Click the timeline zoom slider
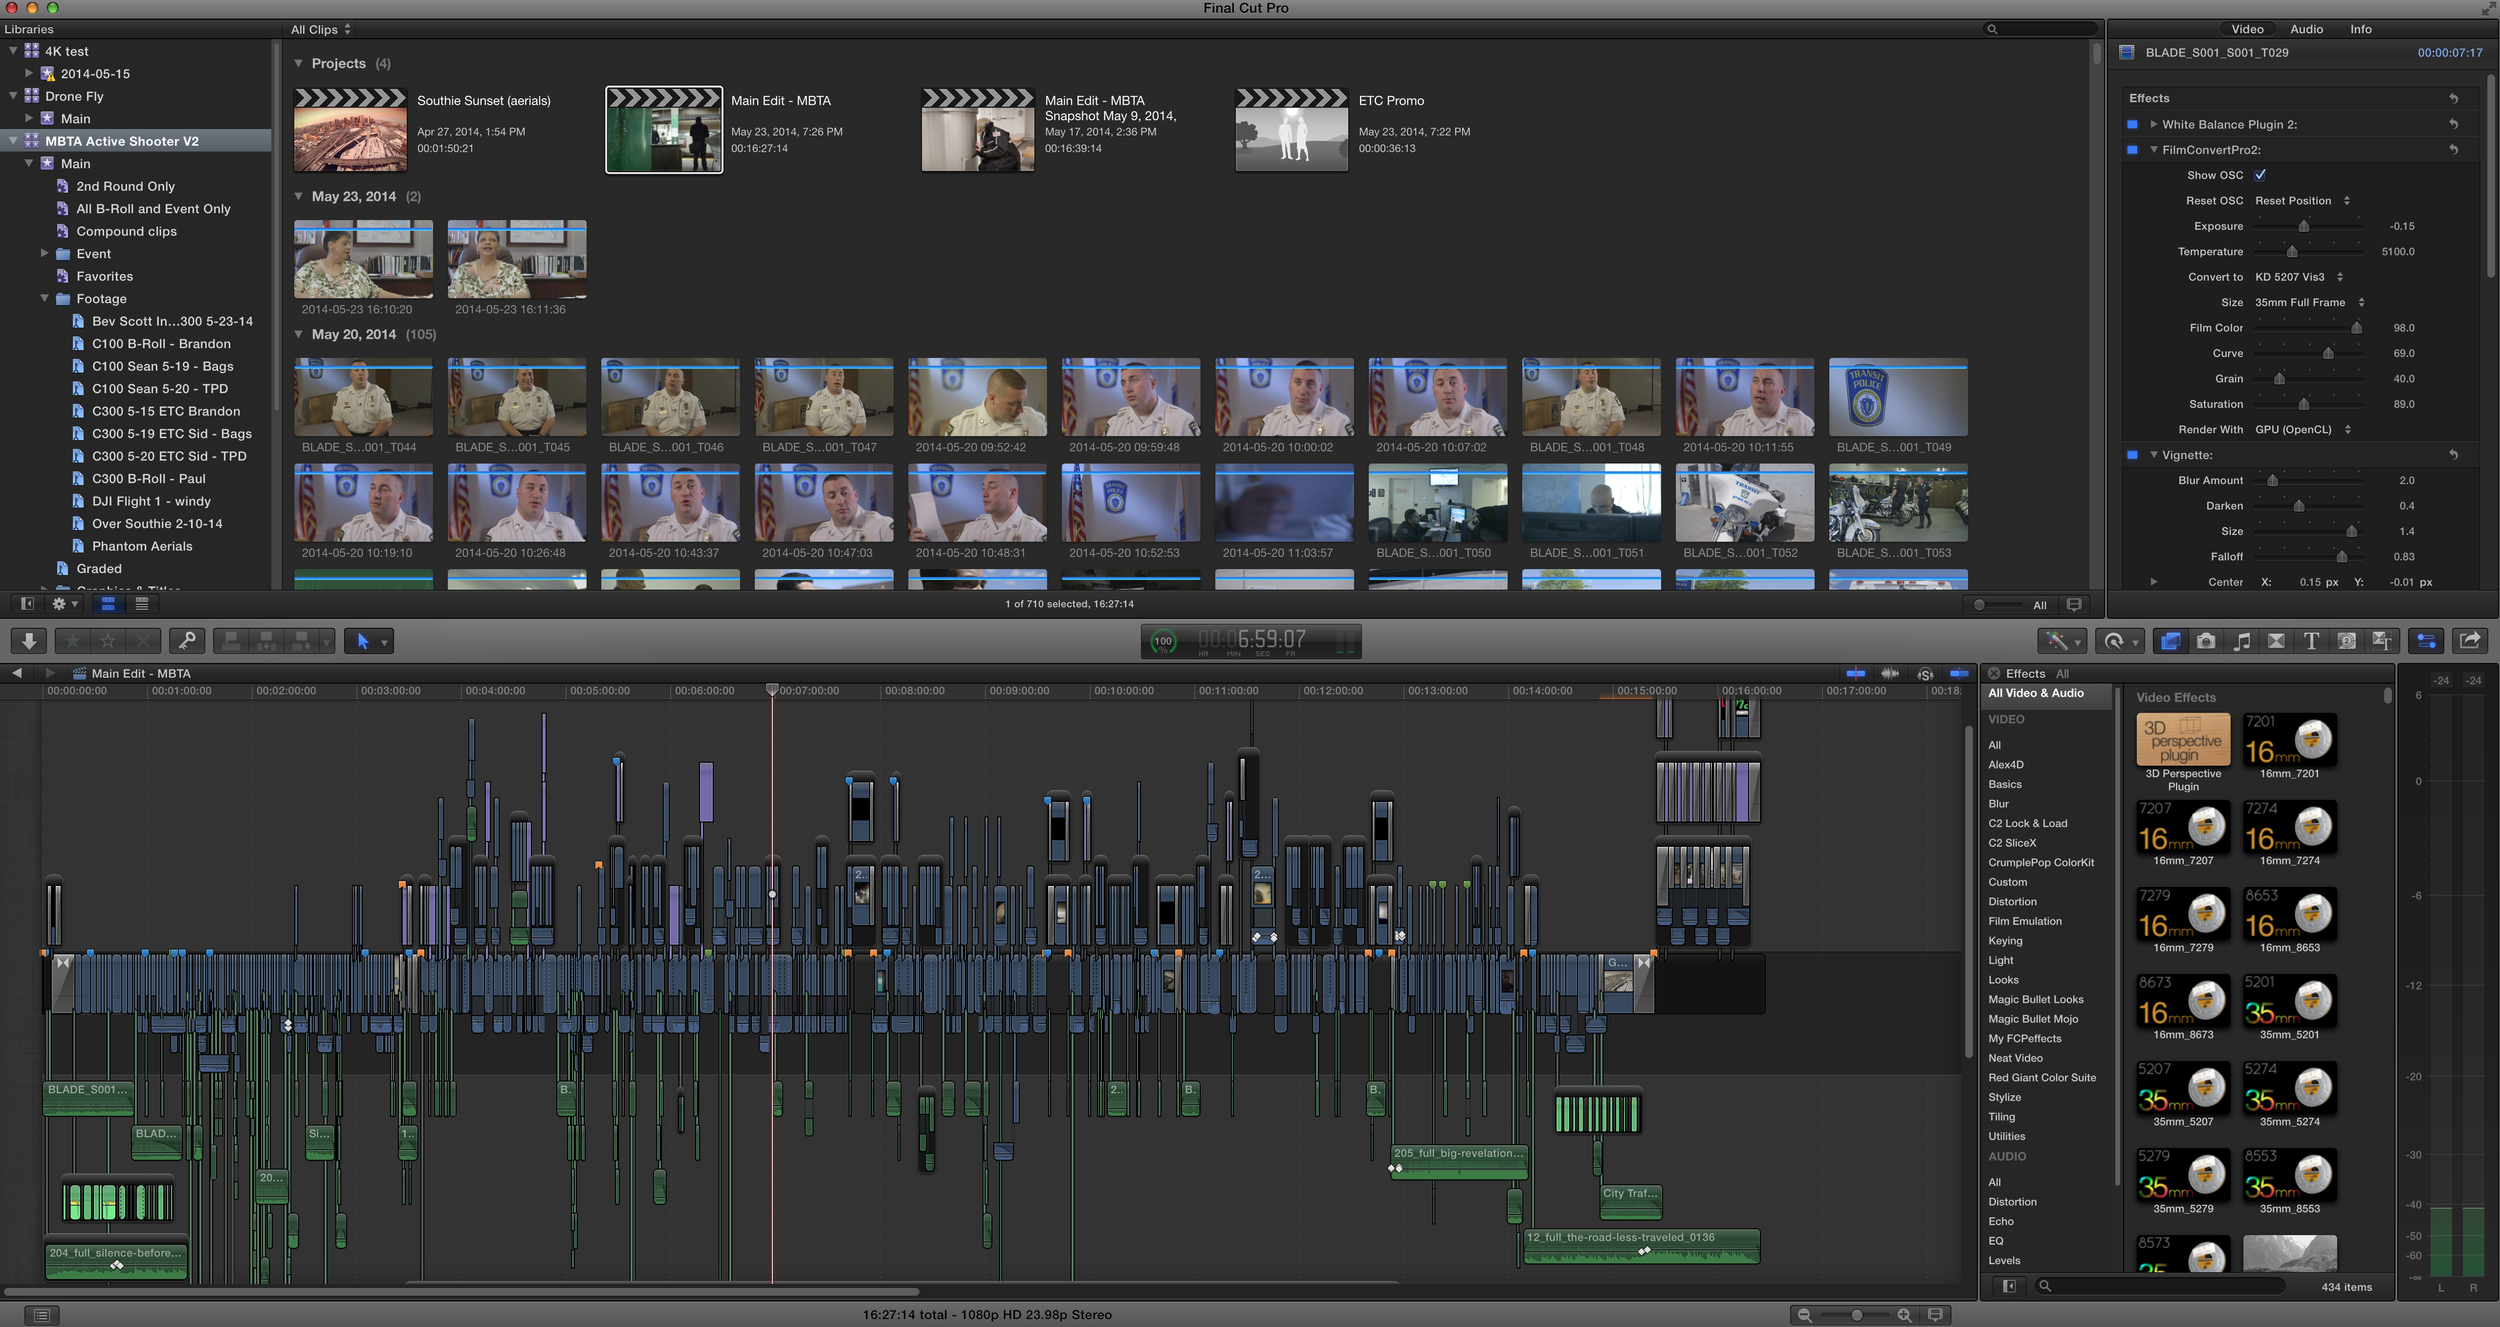 1856,1315
